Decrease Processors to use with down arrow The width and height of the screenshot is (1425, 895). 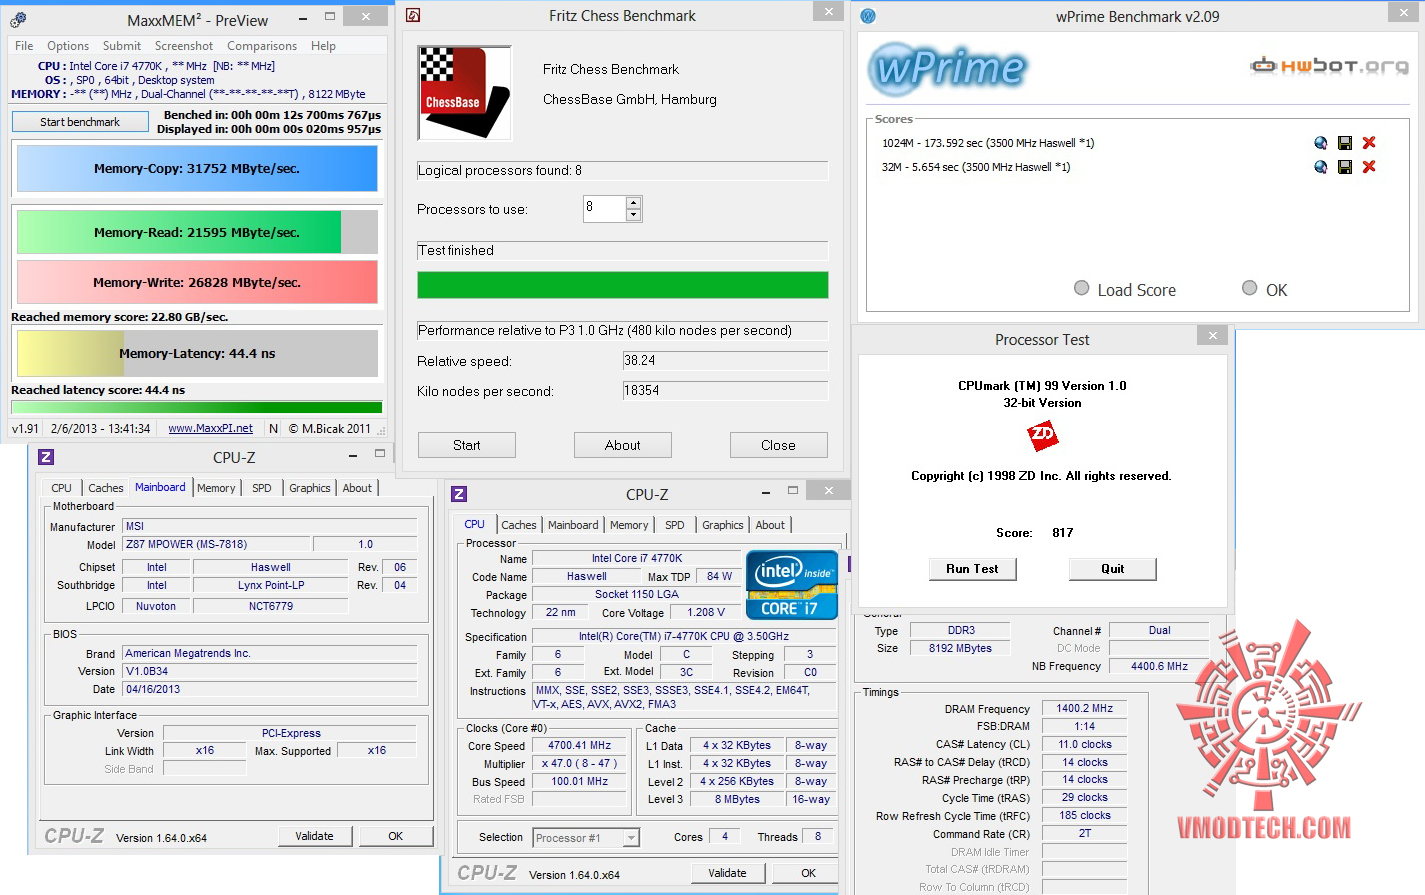pyautogui.click(x=633, y=215)
